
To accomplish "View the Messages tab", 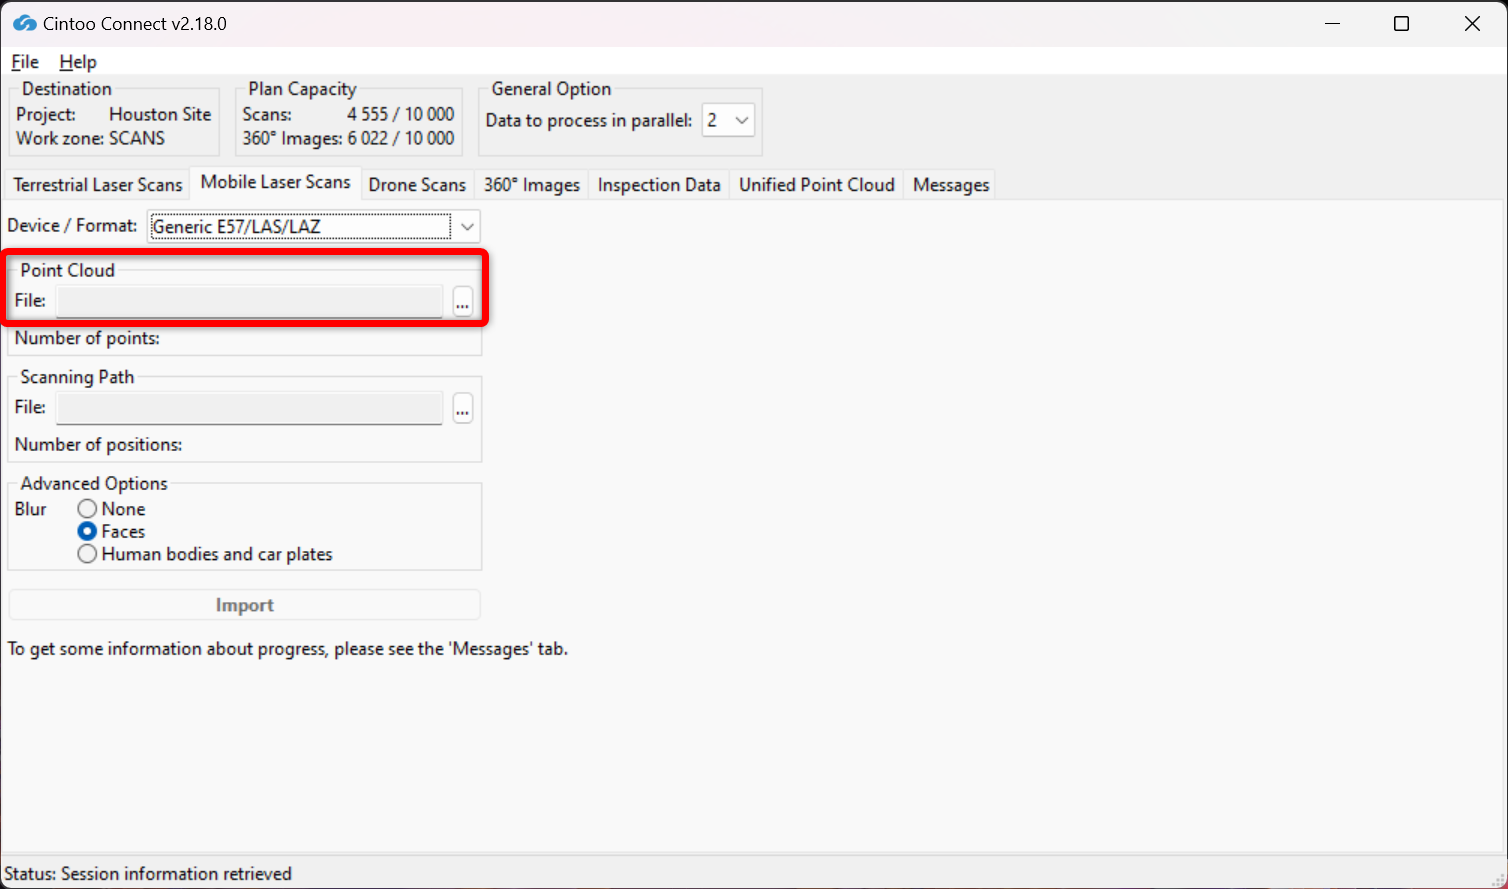I will click(x=951, y=185).
